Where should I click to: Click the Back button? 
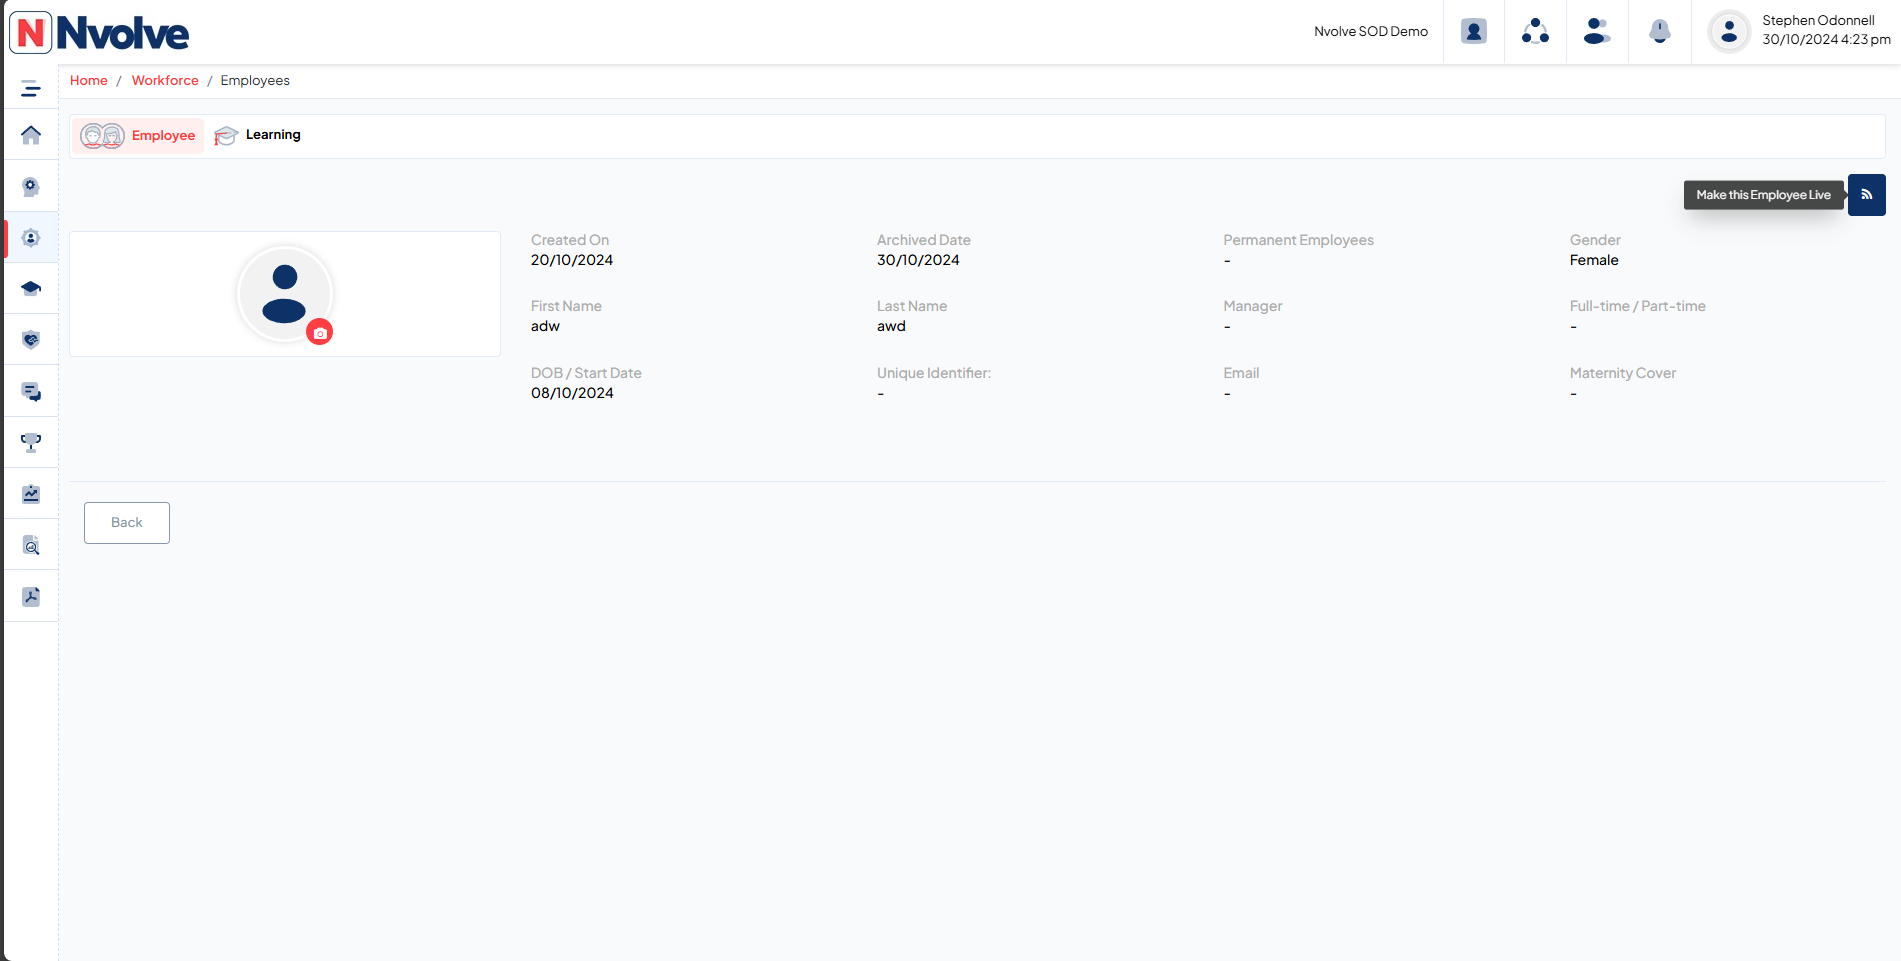pyautogui.click(x=127, y=523)
